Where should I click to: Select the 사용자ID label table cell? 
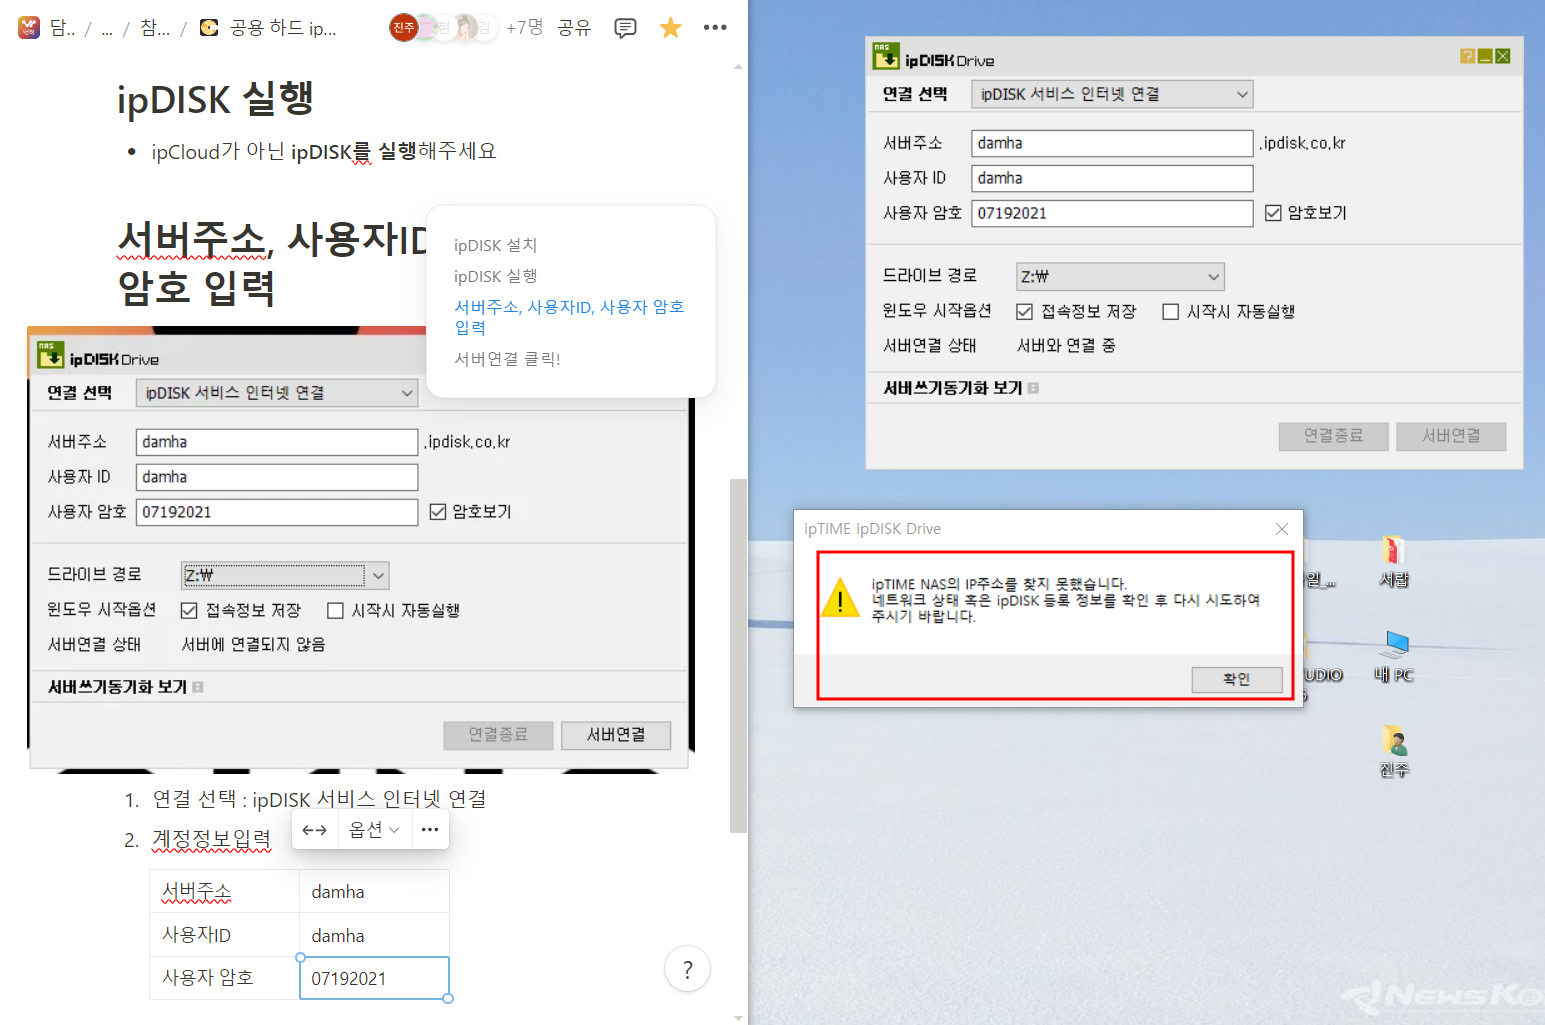coord(225,935)
